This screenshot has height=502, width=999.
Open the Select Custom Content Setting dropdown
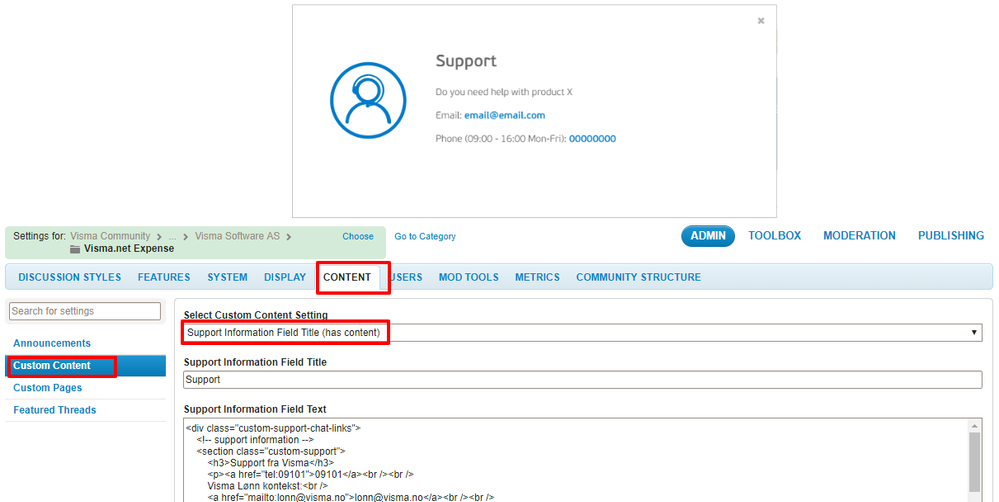pos(582,333)
